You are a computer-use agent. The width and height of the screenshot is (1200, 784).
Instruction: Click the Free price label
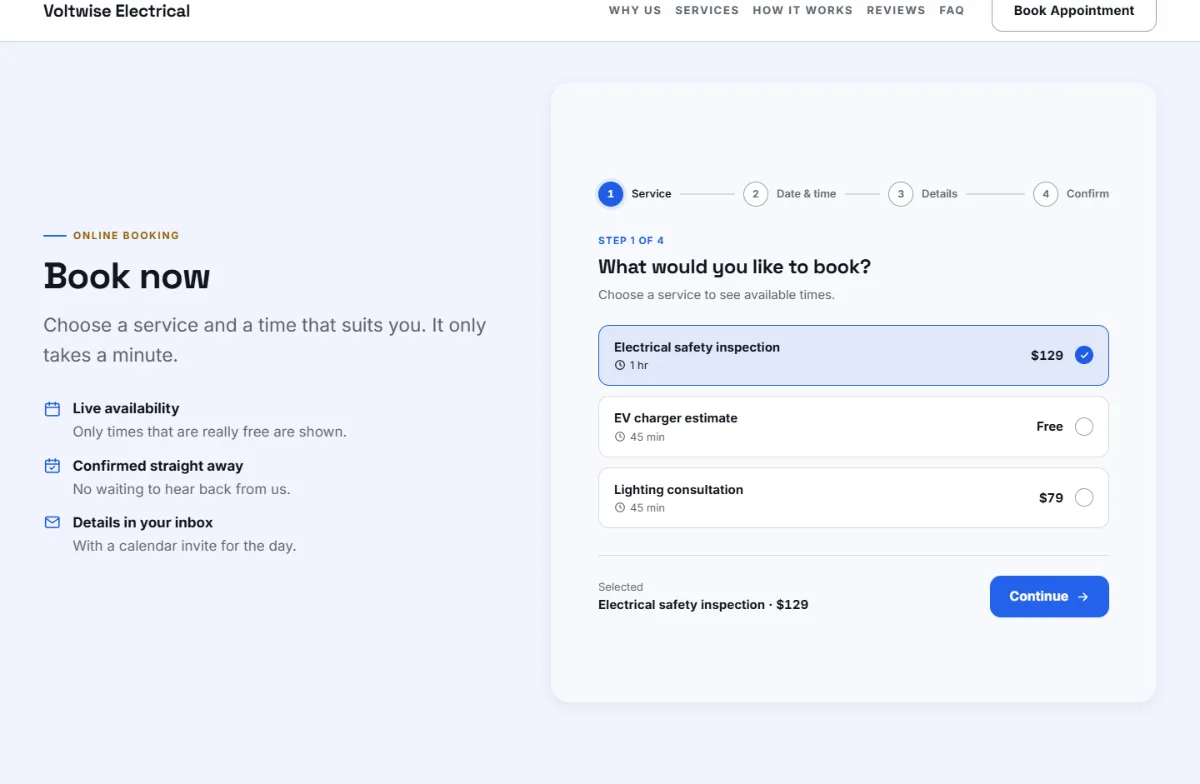[x=1050, y=427]
